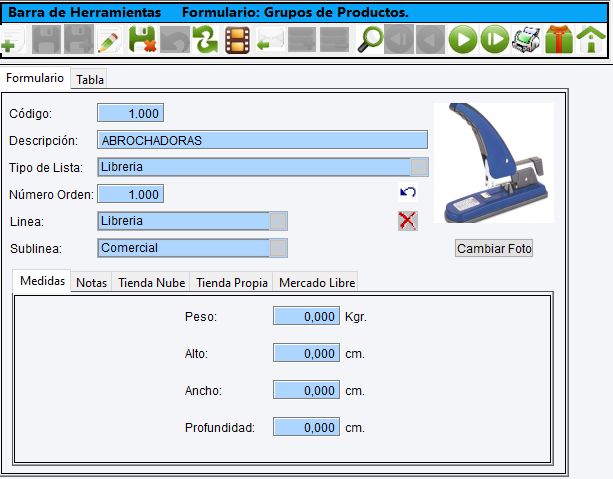Click the stapler product photo
Image resolution: width=613 pixels, height=479 pixels.
pos(494,163)
